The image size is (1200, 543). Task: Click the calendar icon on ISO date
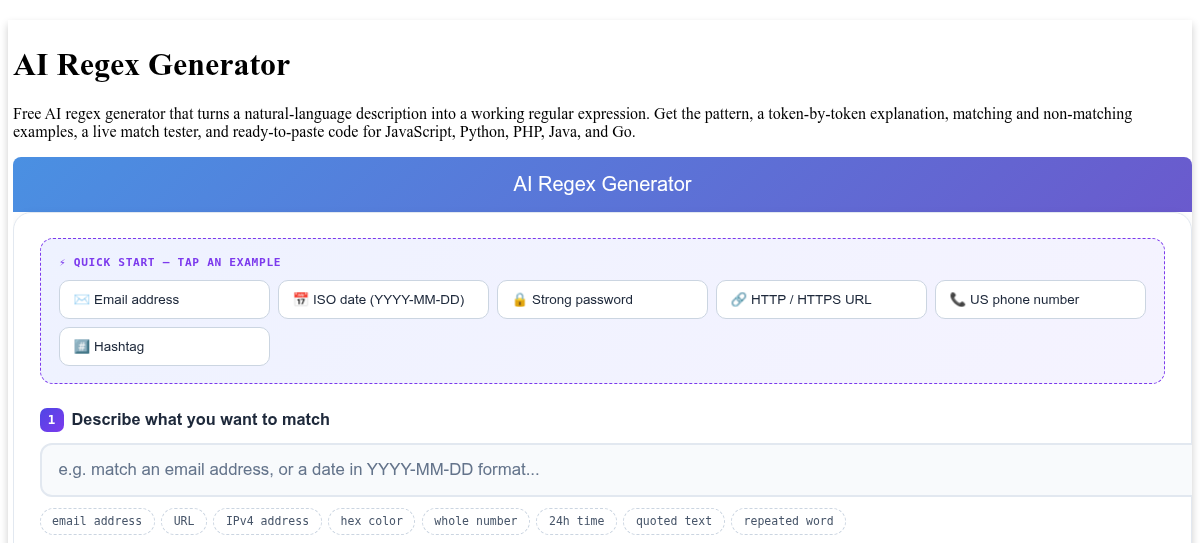(x=301, y=299)
